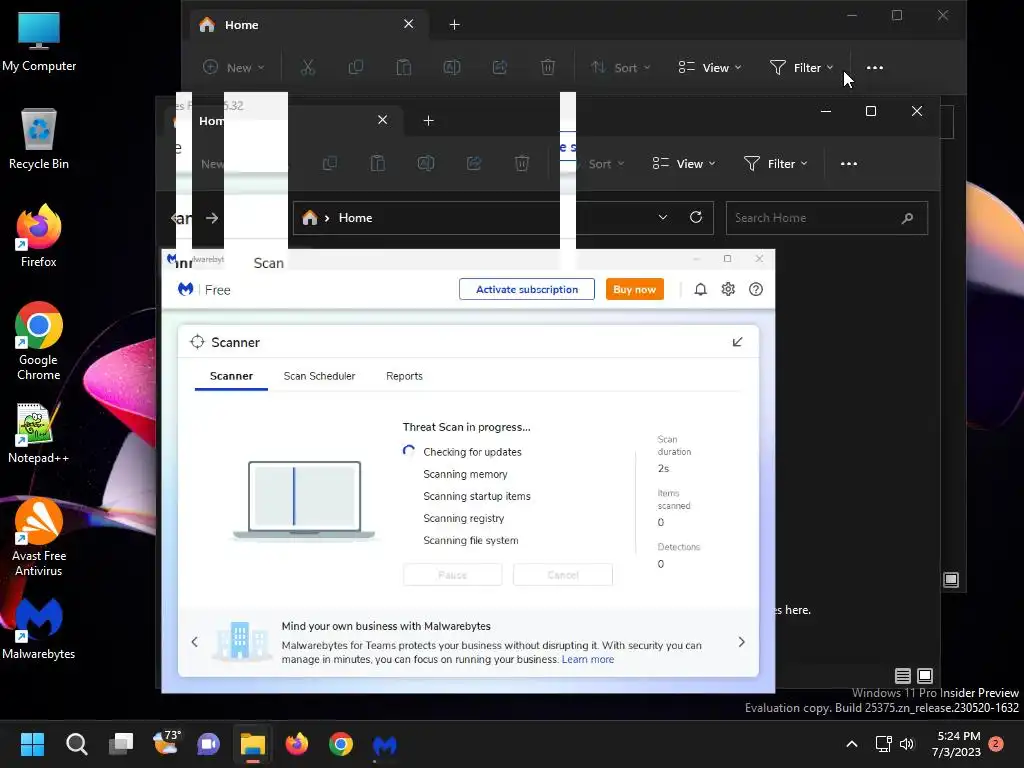Click Paste icon in front Explorer toolbar
The image size is (1024, 768).
click(x=378, y=163)
